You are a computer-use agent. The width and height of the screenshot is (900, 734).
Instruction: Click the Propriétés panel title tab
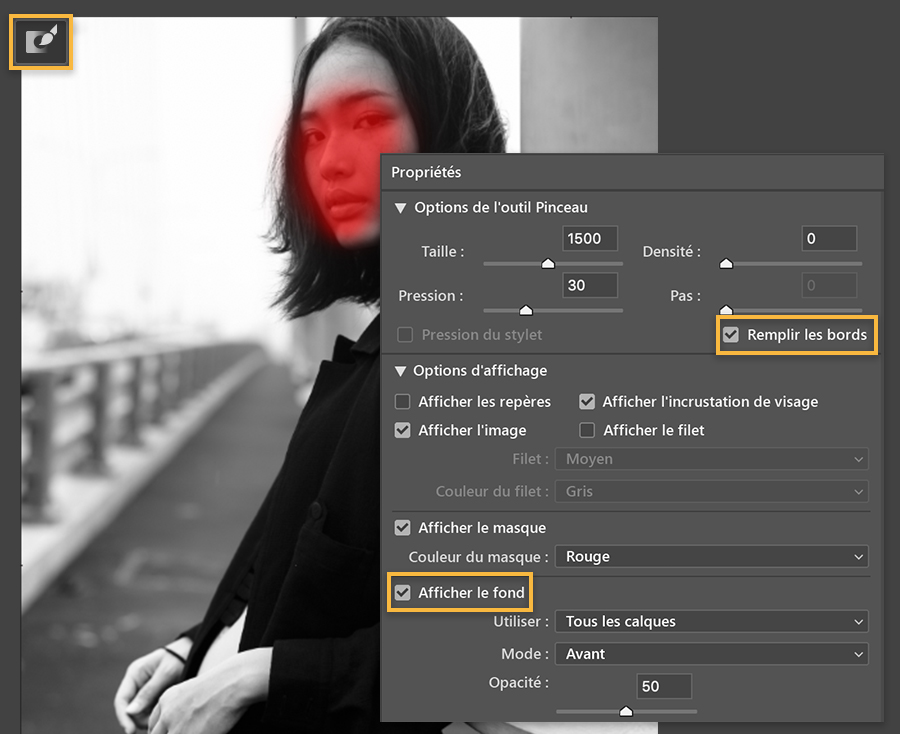(x=426, y=172)
